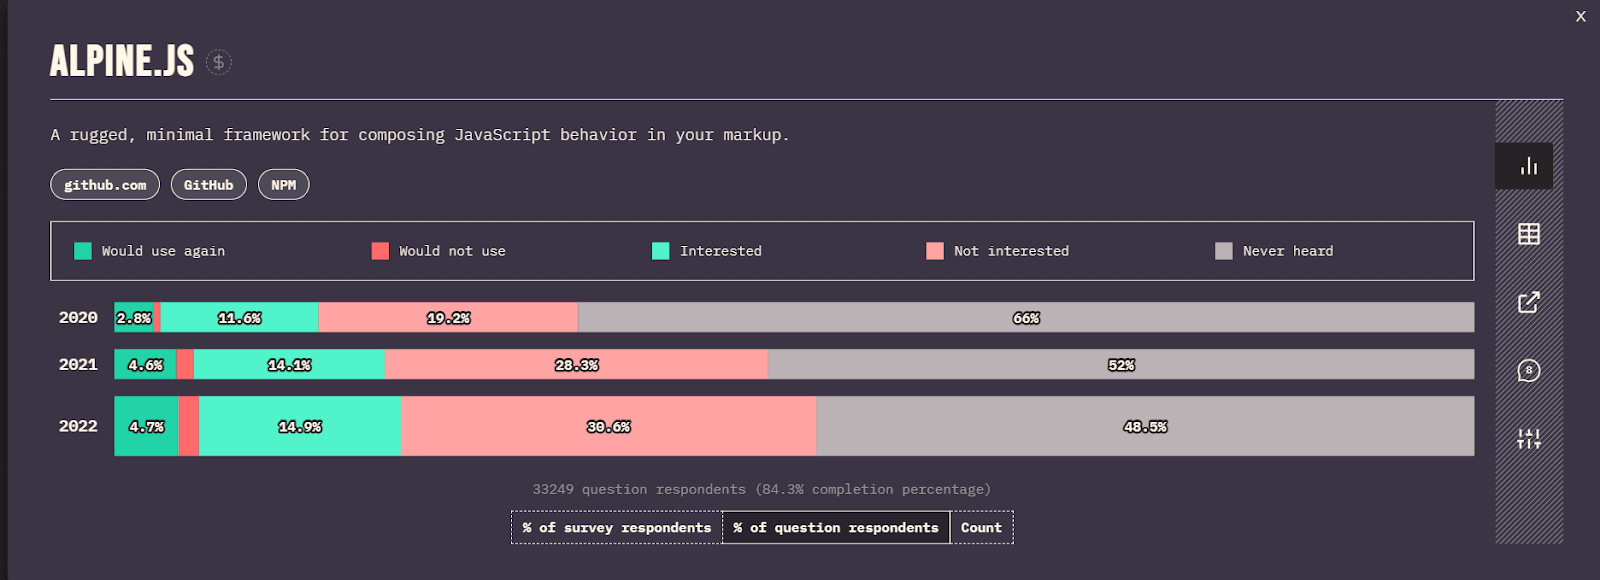Open the NPM link pill
The height and width of the screenshot is (580, 1600).
coord(284,185)
